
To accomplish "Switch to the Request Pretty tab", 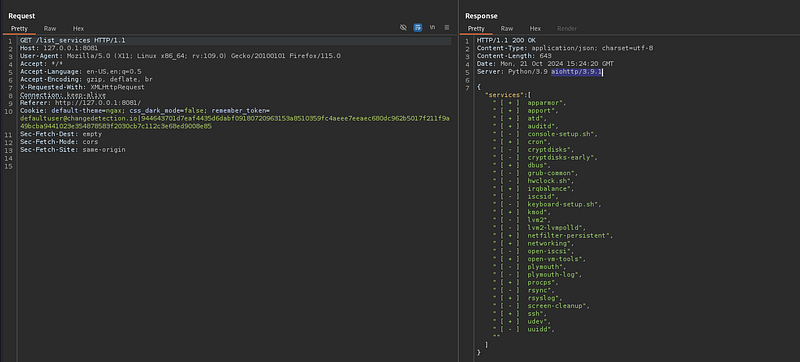I will (x=19, y=29).
